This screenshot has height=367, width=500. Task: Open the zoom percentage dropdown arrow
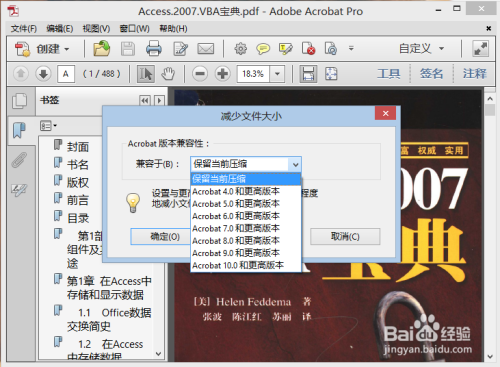click(277, 74)
